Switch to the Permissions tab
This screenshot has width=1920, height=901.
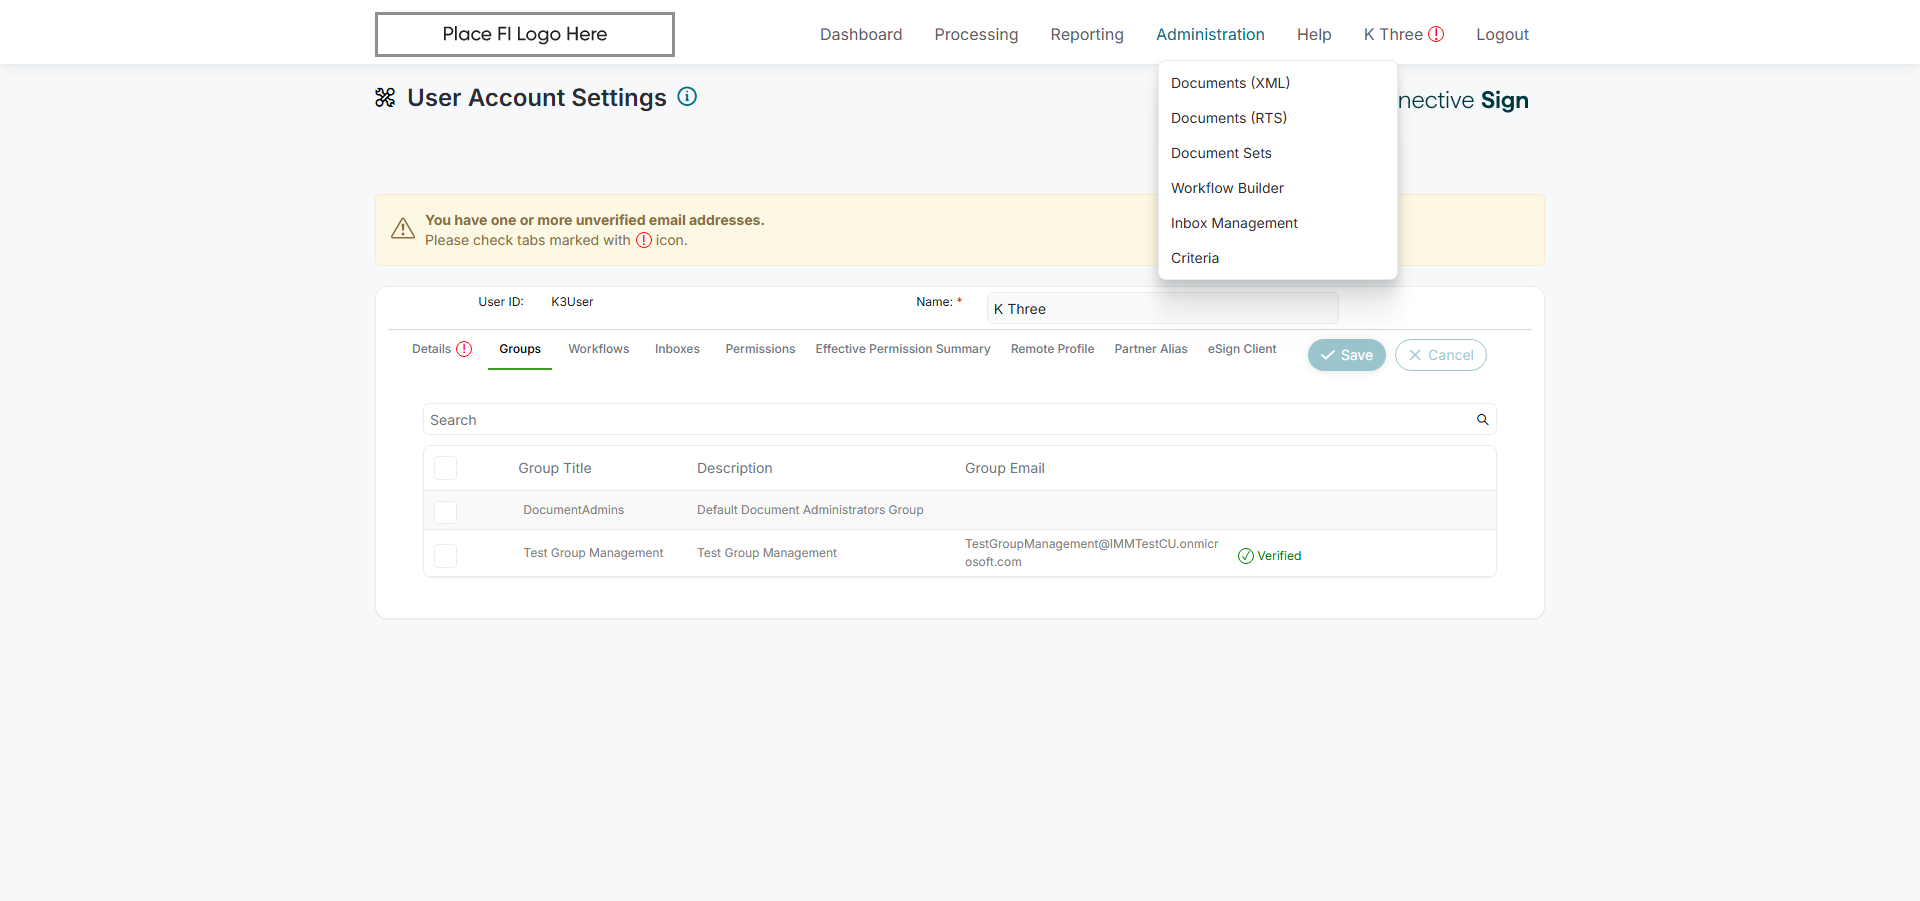pos(760,349)
